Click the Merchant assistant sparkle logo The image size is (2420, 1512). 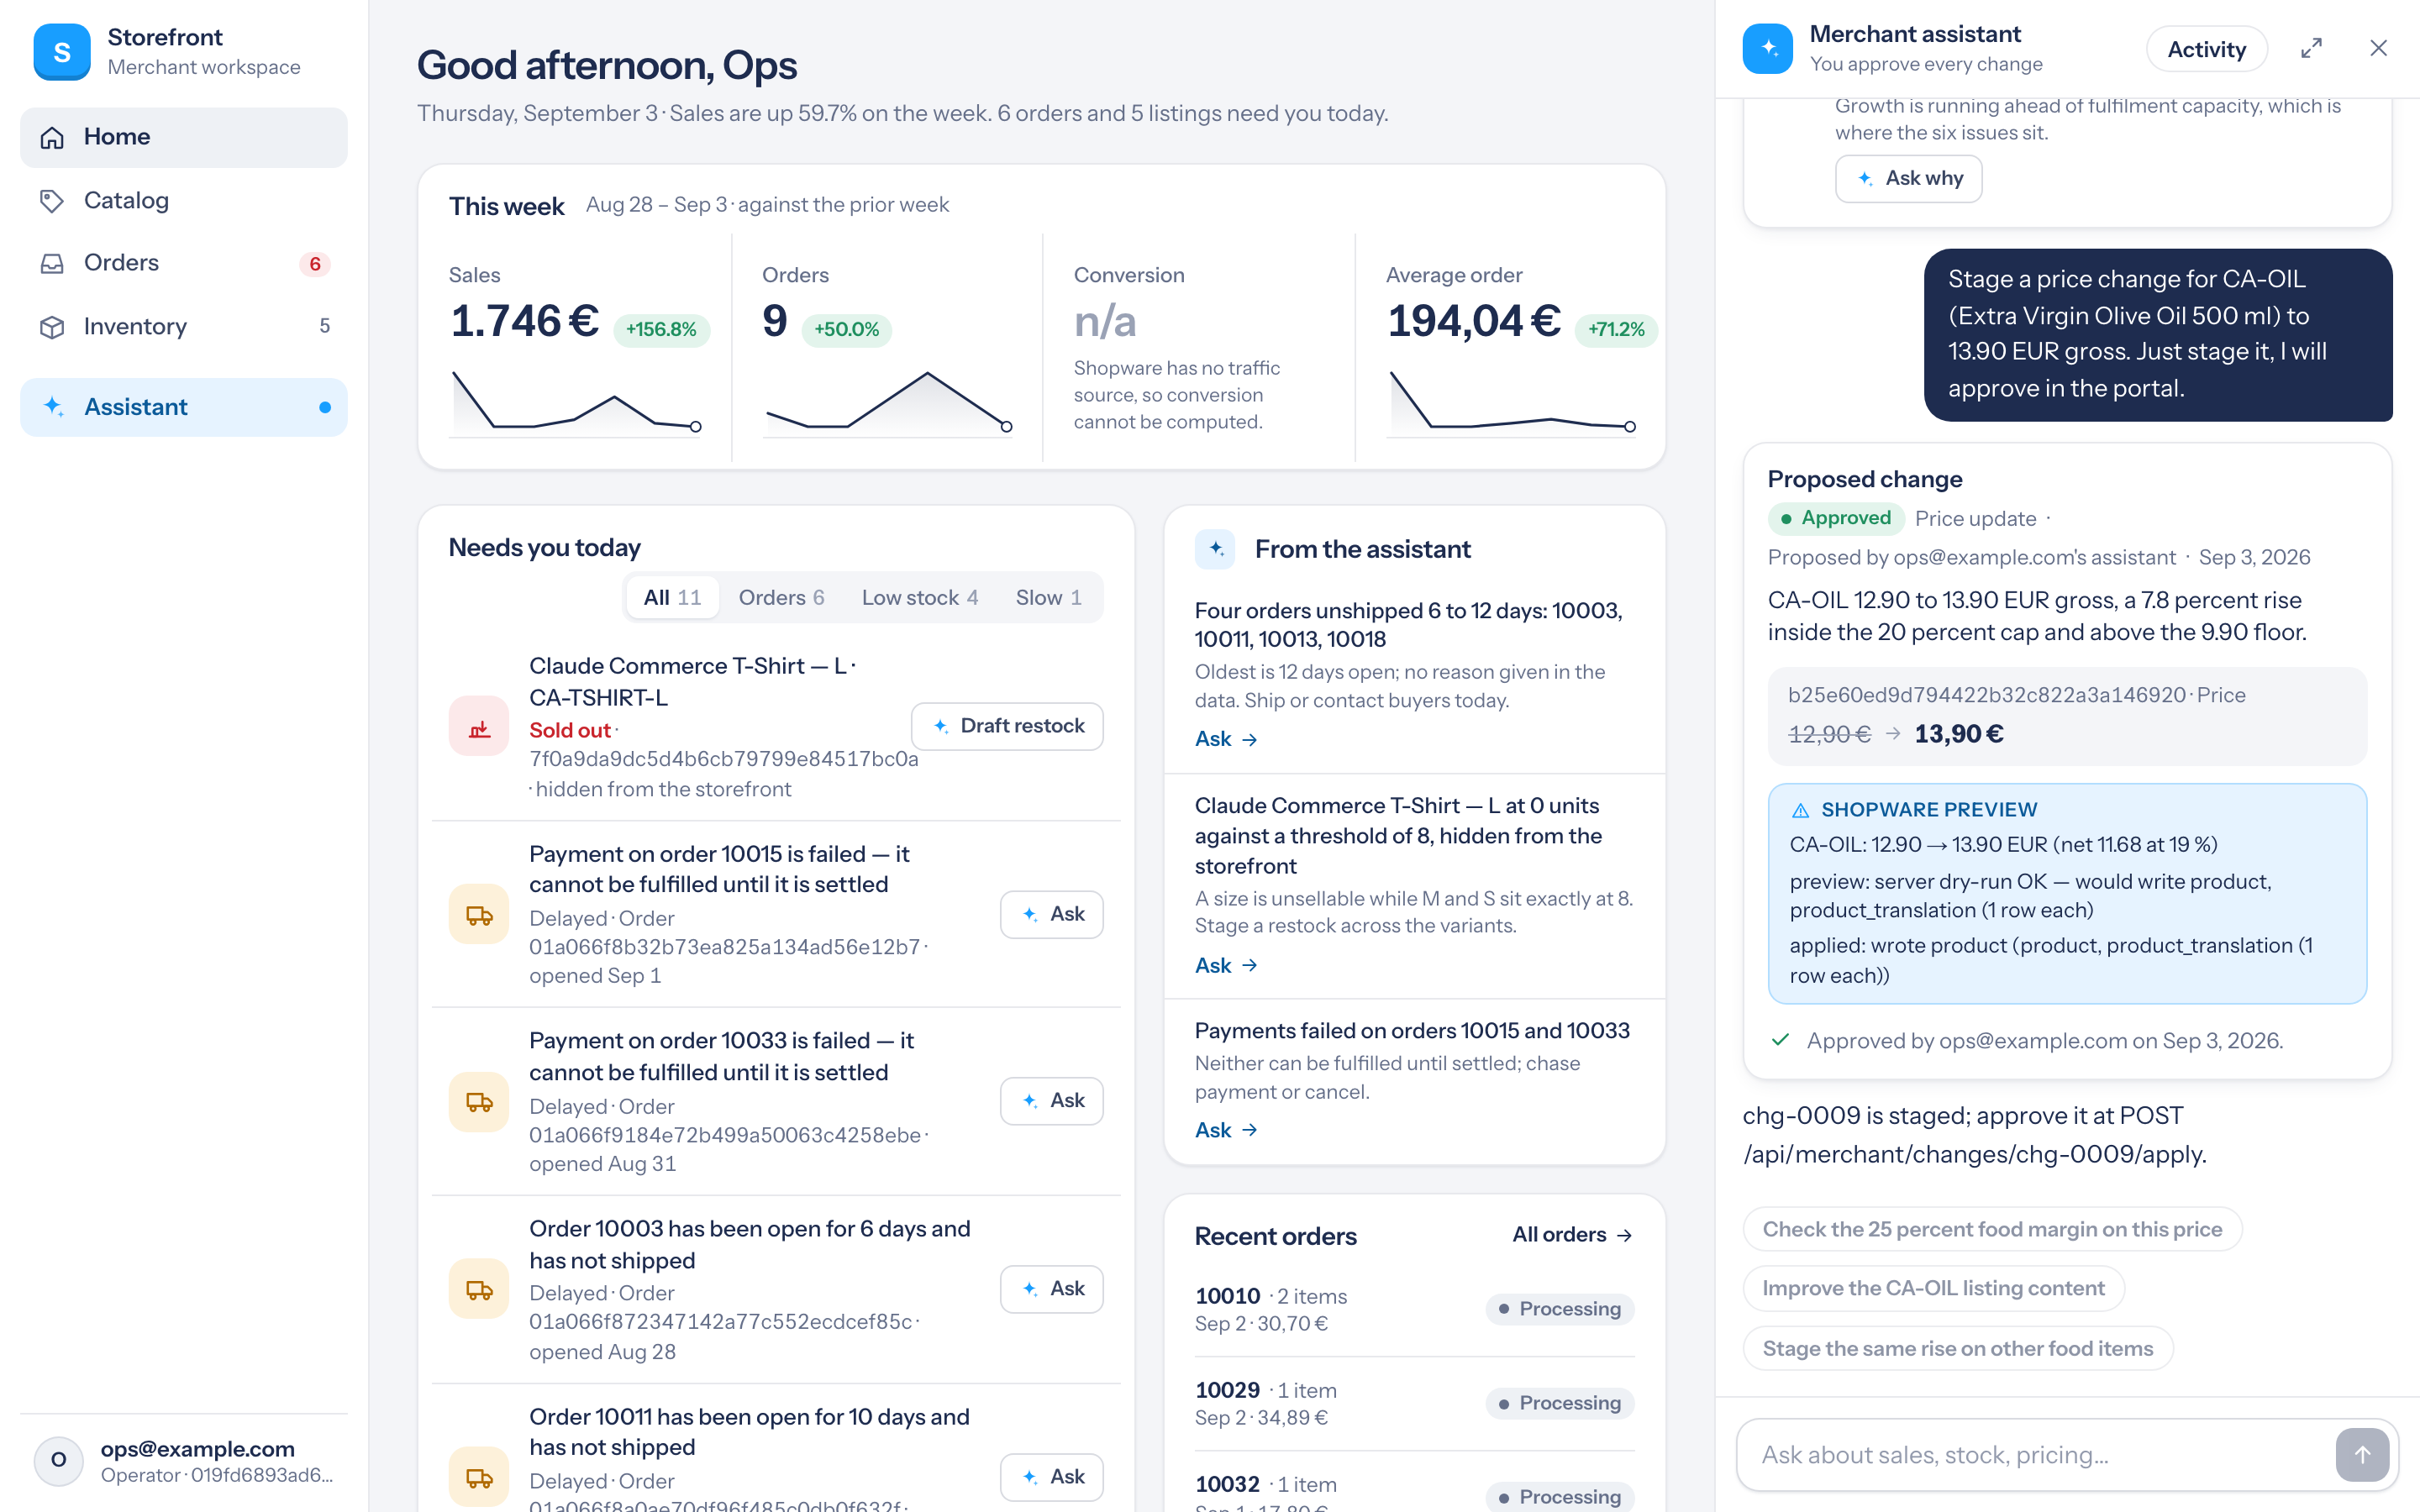[x=1767, y=48]
